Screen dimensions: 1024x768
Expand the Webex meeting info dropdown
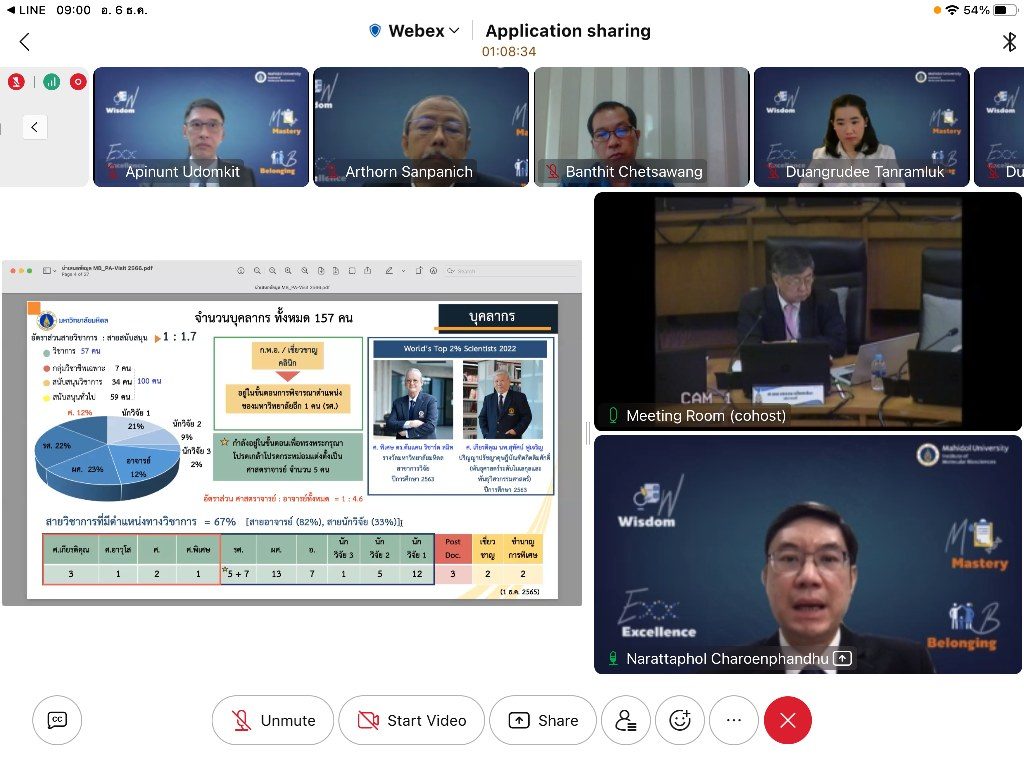click(x=415, y=31)
